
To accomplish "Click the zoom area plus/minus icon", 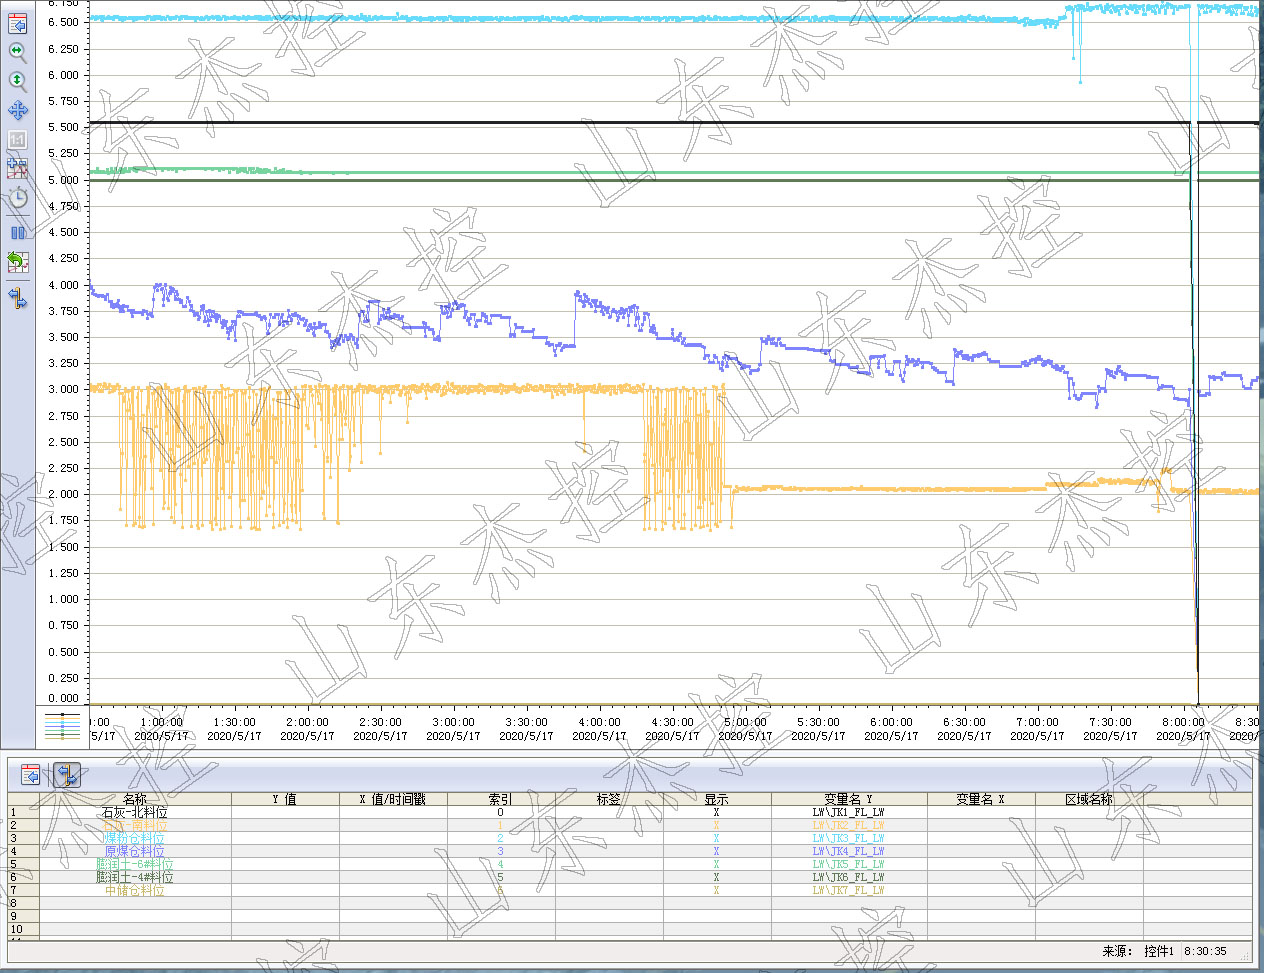I will click(18, 168).
